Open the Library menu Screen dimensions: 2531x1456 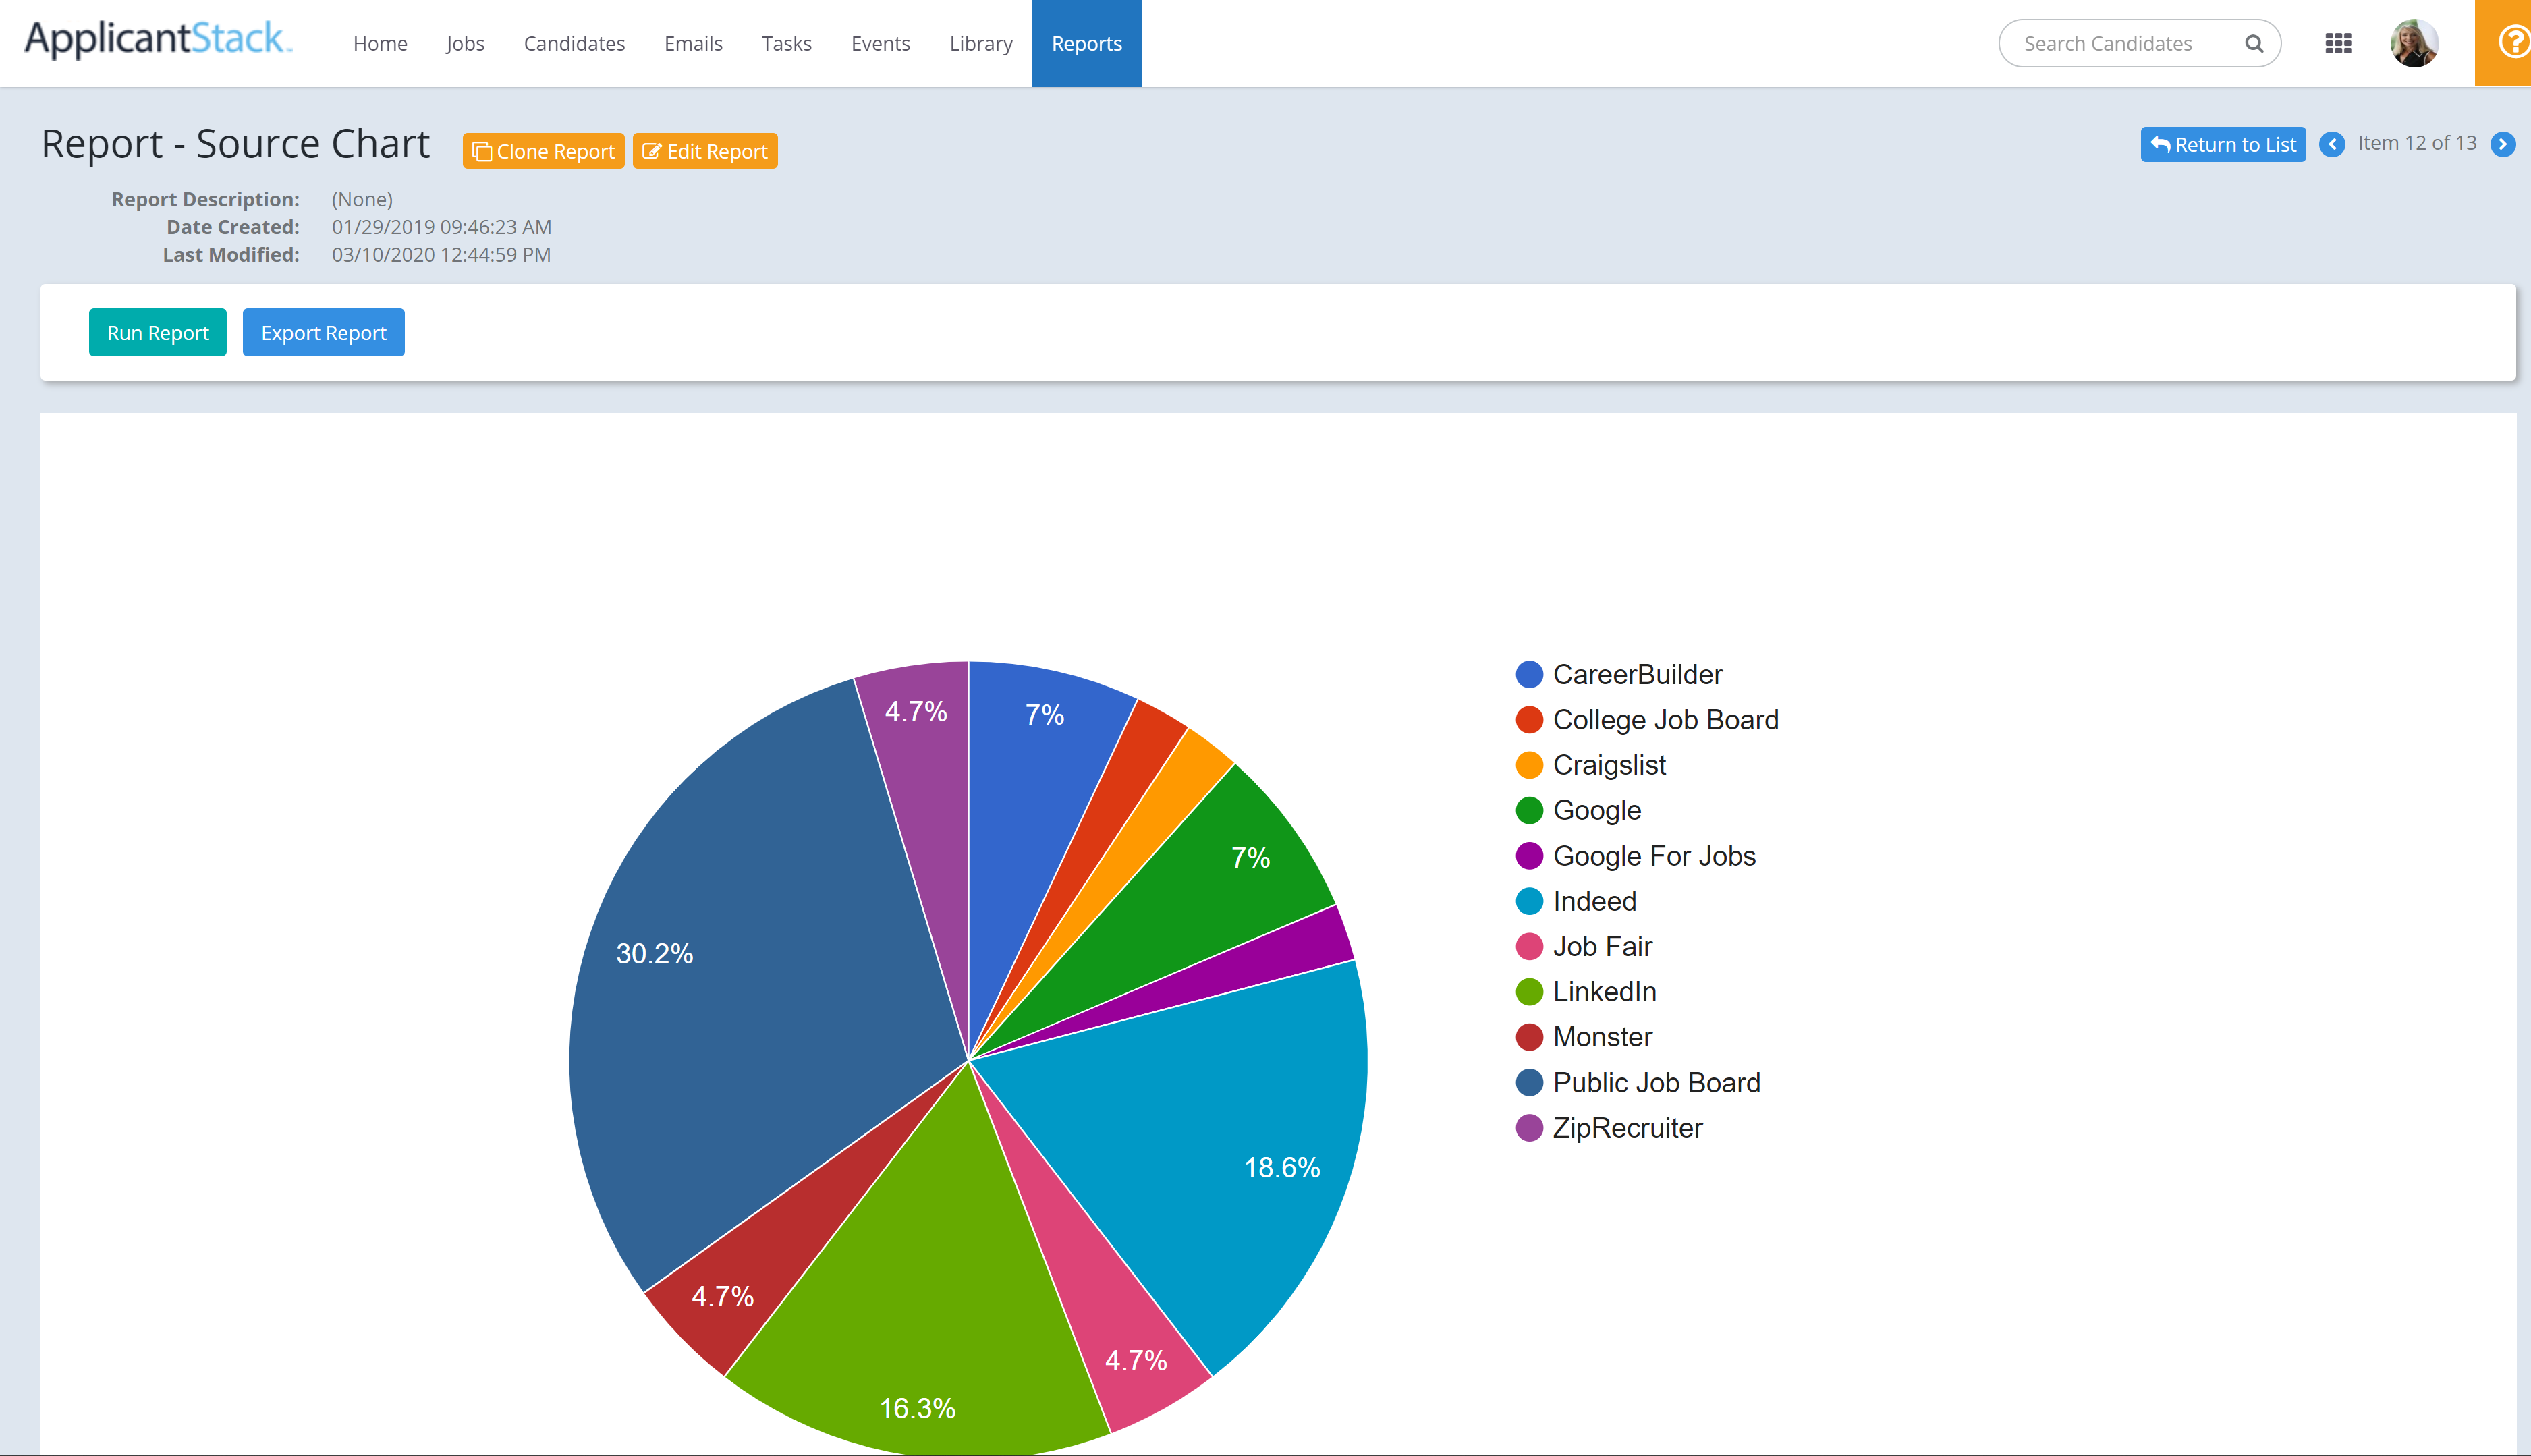(x=980, y=43)
